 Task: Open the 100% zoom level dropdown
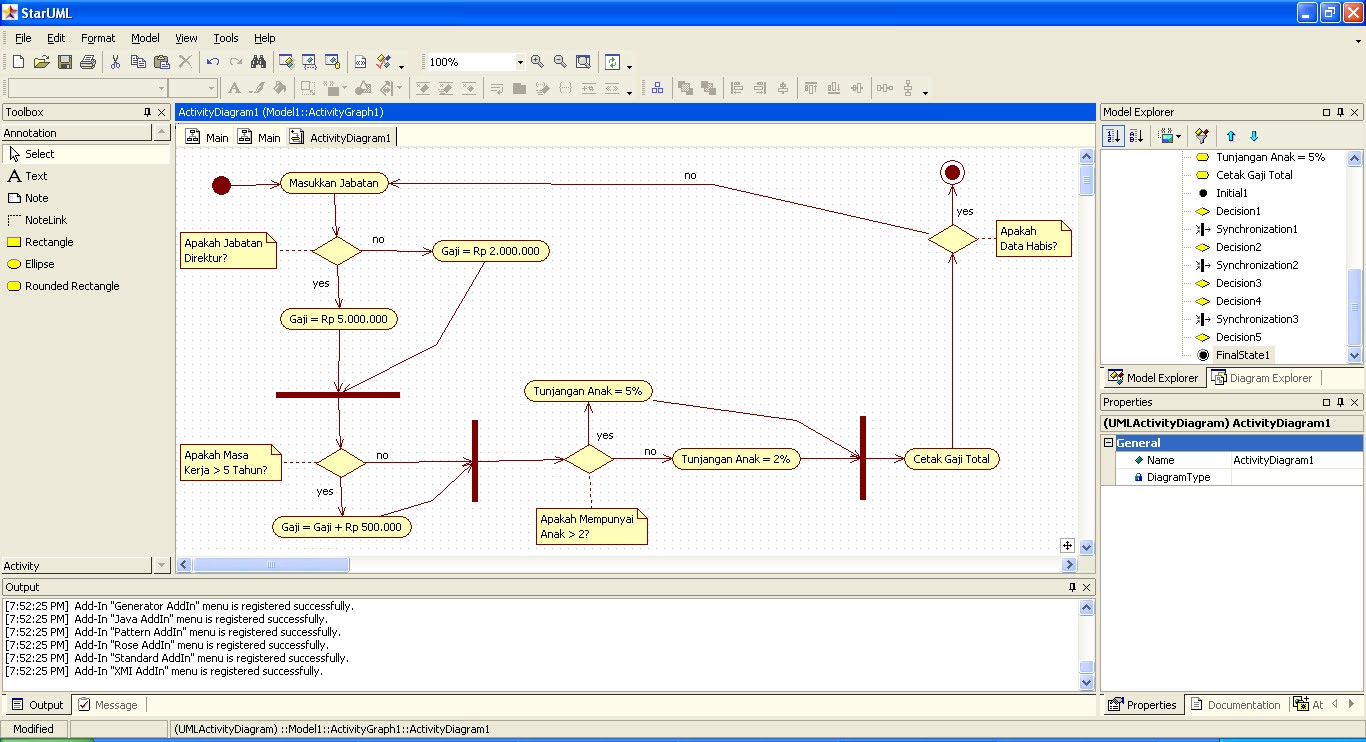point(519,61)
